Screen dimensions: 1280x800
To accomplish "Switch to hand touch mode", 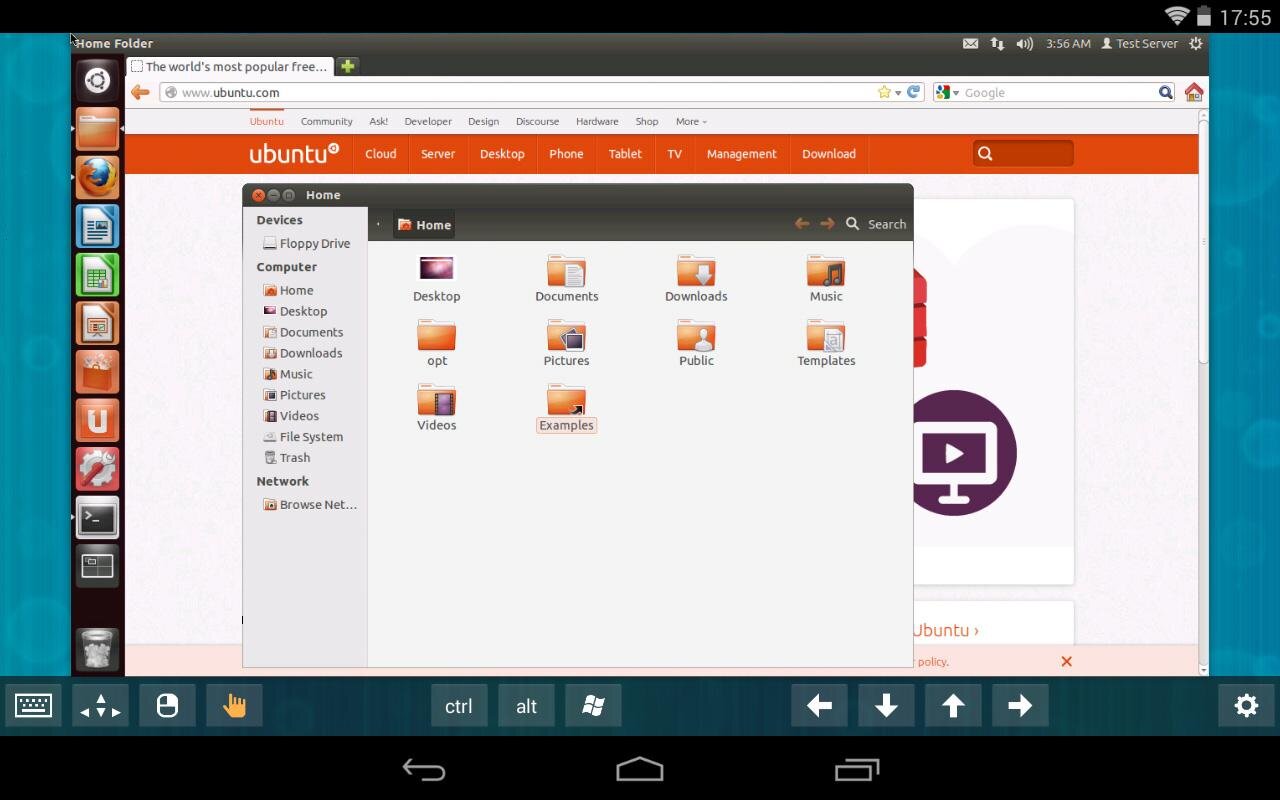I will [x=234, y=706].
